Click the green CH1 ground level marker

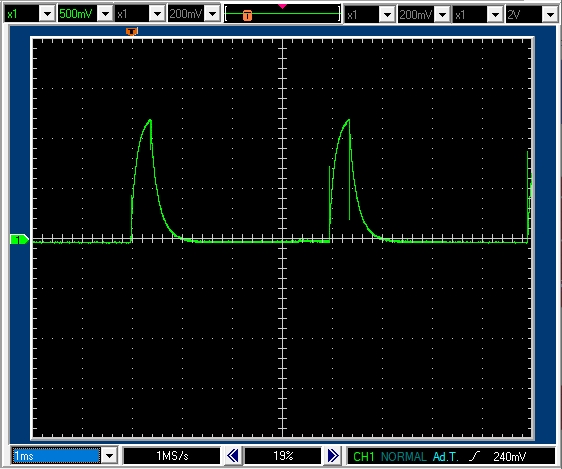19,239
